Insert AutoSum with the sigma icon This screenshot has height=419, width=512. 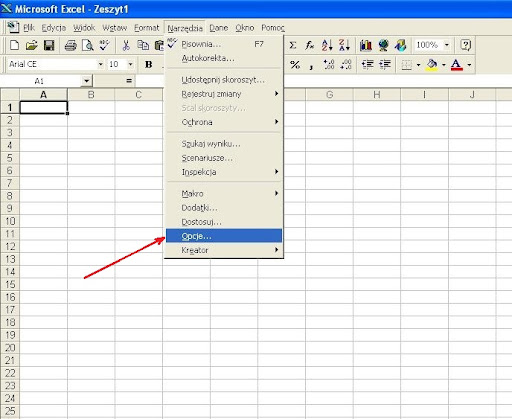293,45
